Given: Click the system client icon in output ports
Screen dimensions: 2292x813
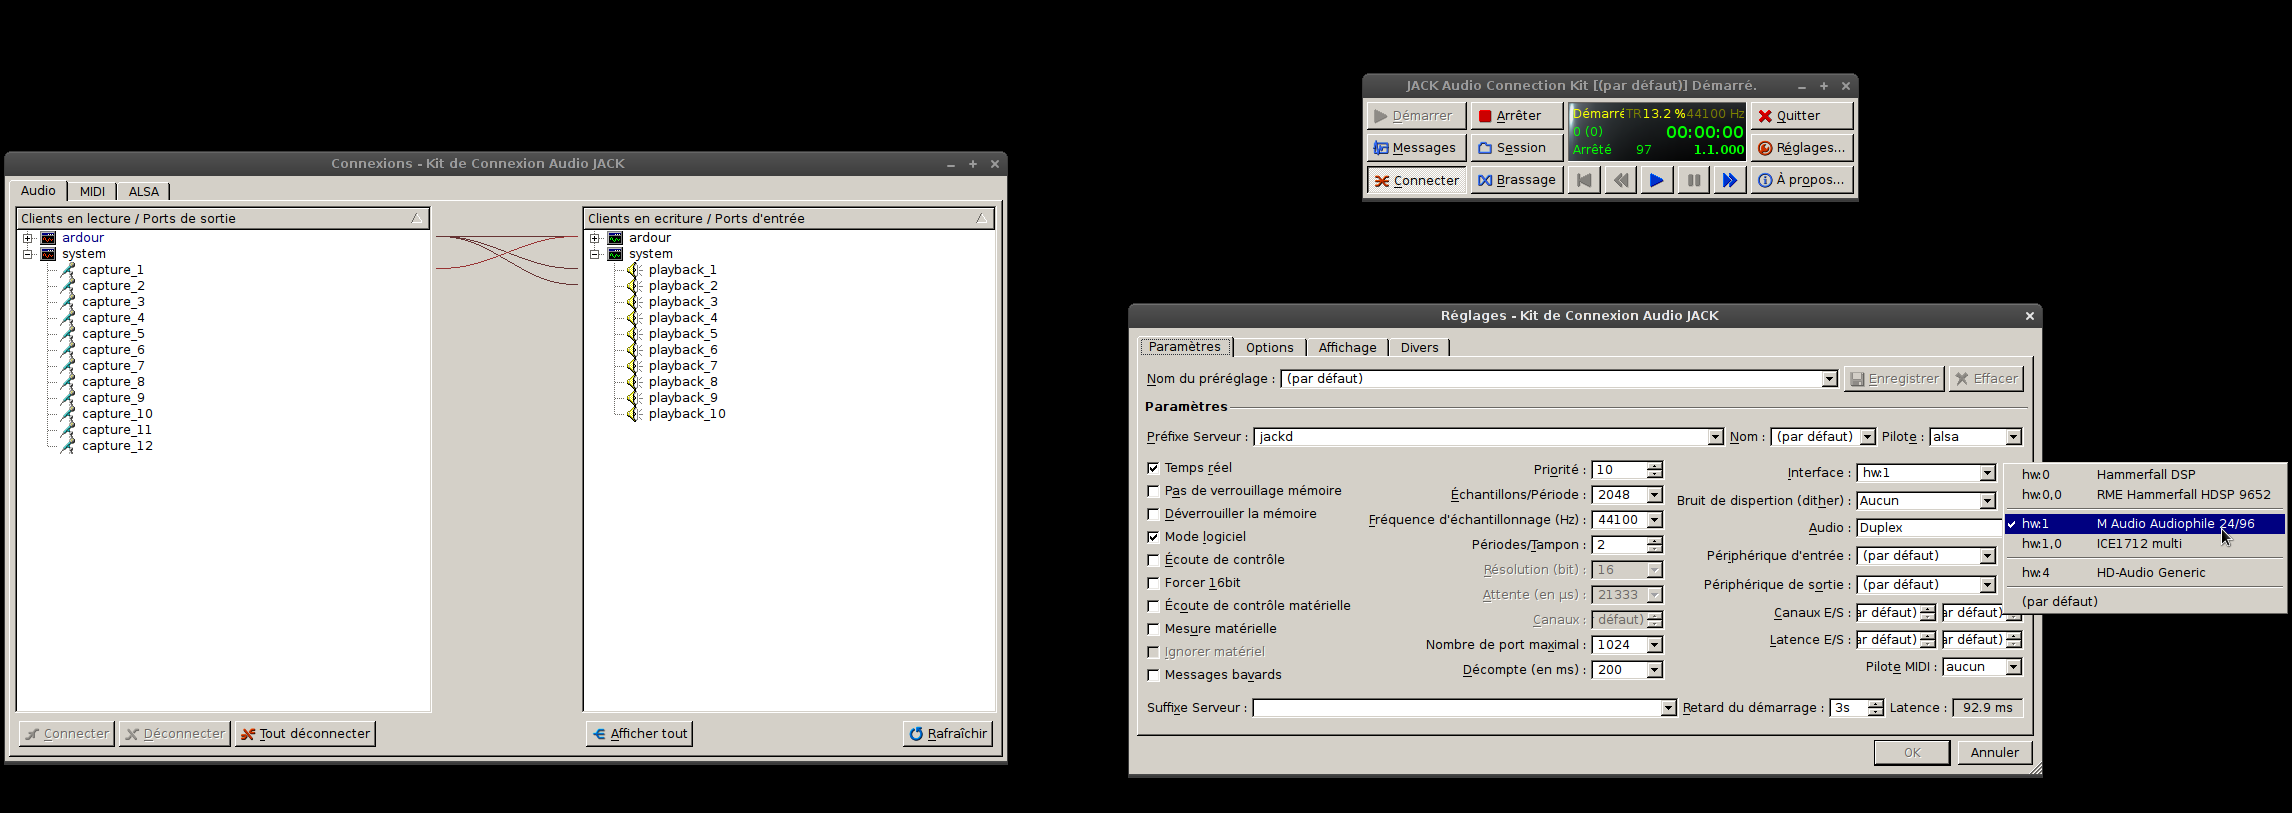Looking at the screenshot, I should click(x=48, y=254).
